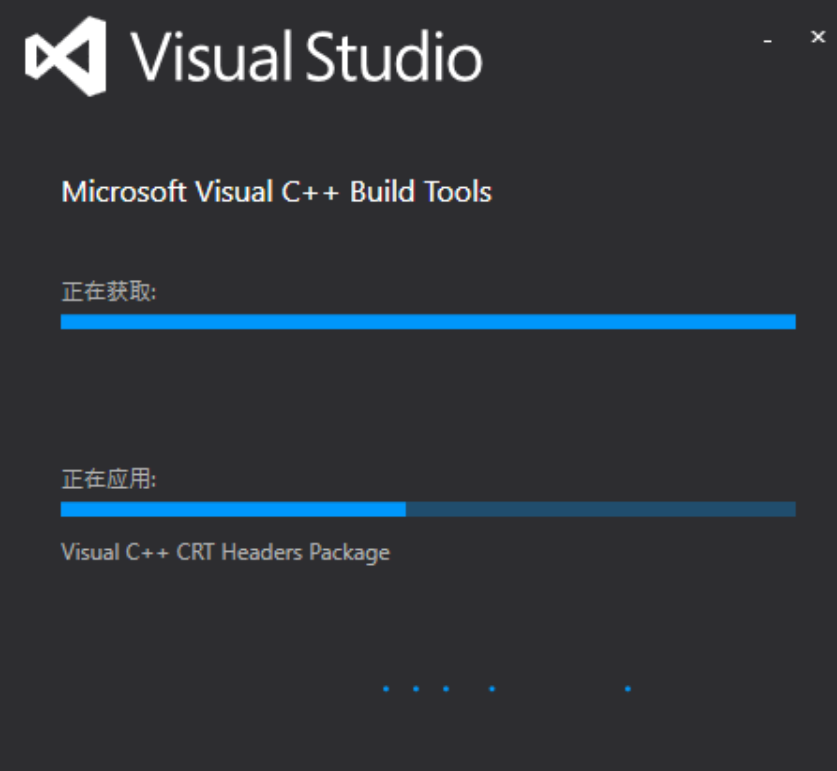Click the completed 正在获取 progress bar

[x=428, y=322]
